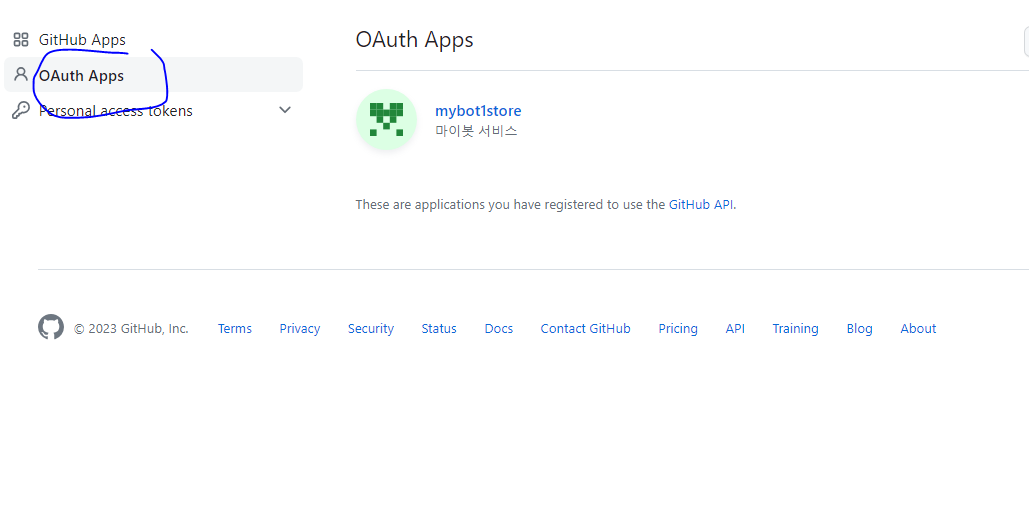Click the GitHub Apps grid icon
Screen dimensions: 1029x515
coord(21,40)
